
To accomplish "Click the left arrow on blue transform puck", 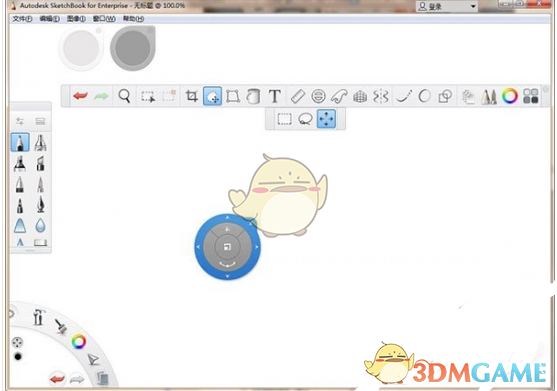I will point(198,246).
